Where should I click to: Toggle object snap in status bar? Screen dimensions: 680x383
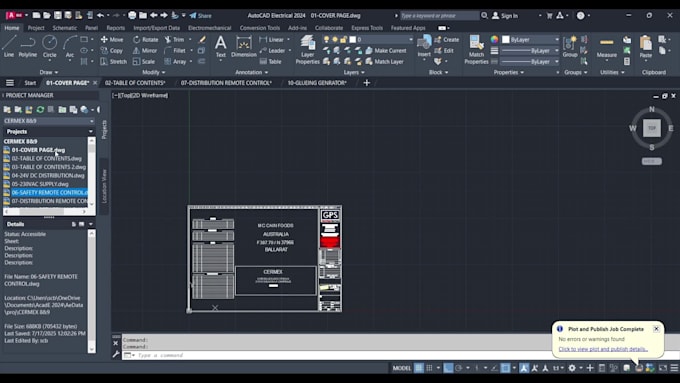point(505,368)
